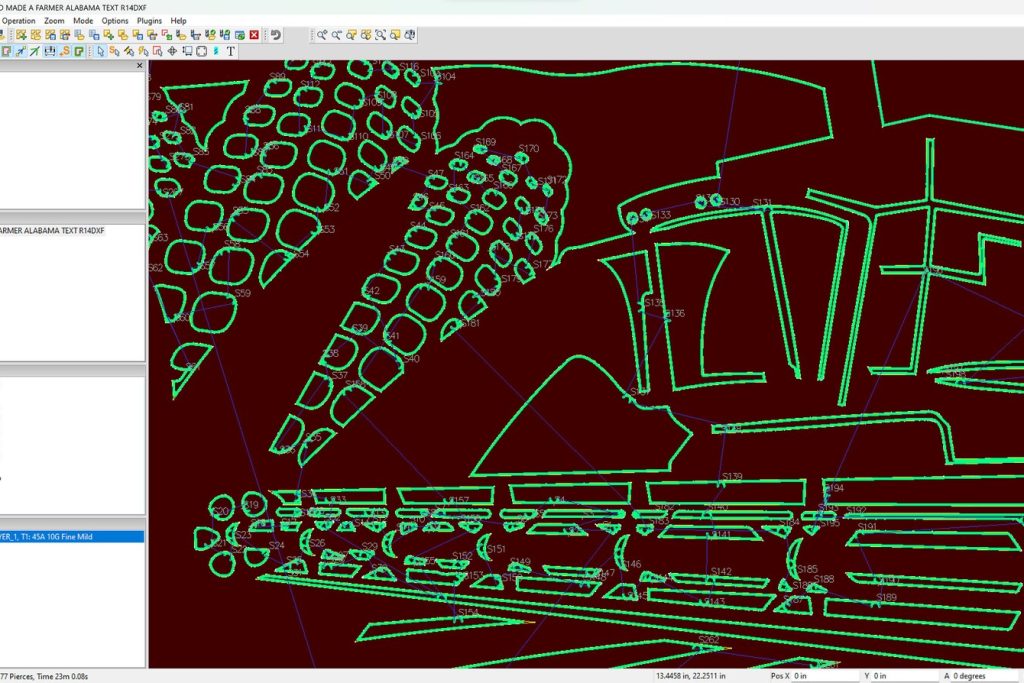This screenshot has height=683, width=1024.
Task: Toggle the orange S display icon
Action: click(65, 51)
